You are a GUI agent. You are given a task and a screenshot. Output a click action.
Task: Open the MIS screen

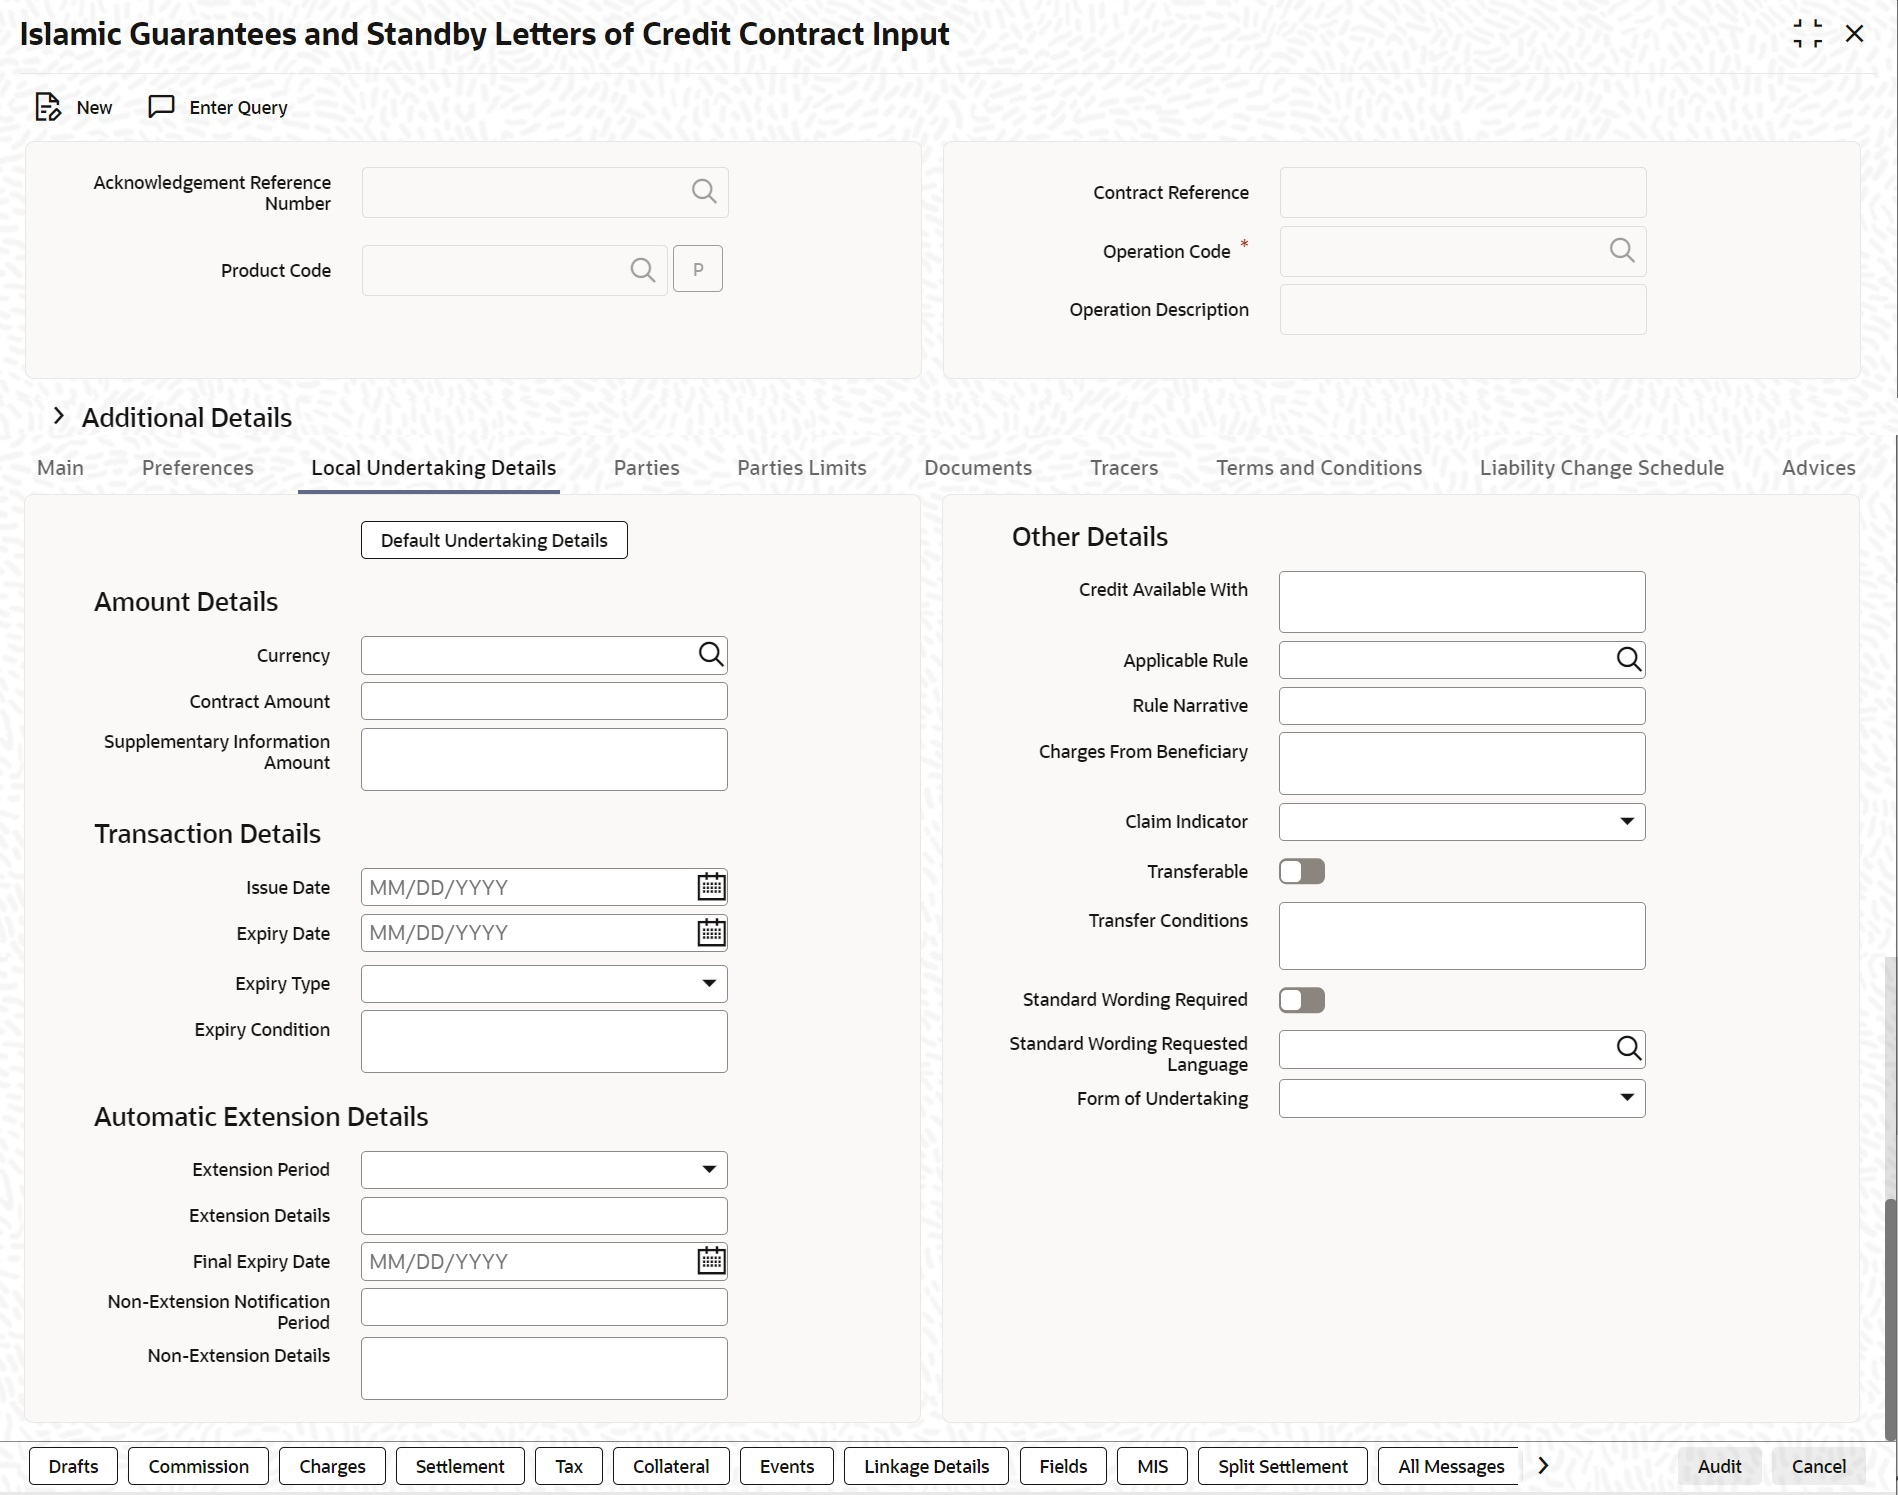tap(1152, 1466)
